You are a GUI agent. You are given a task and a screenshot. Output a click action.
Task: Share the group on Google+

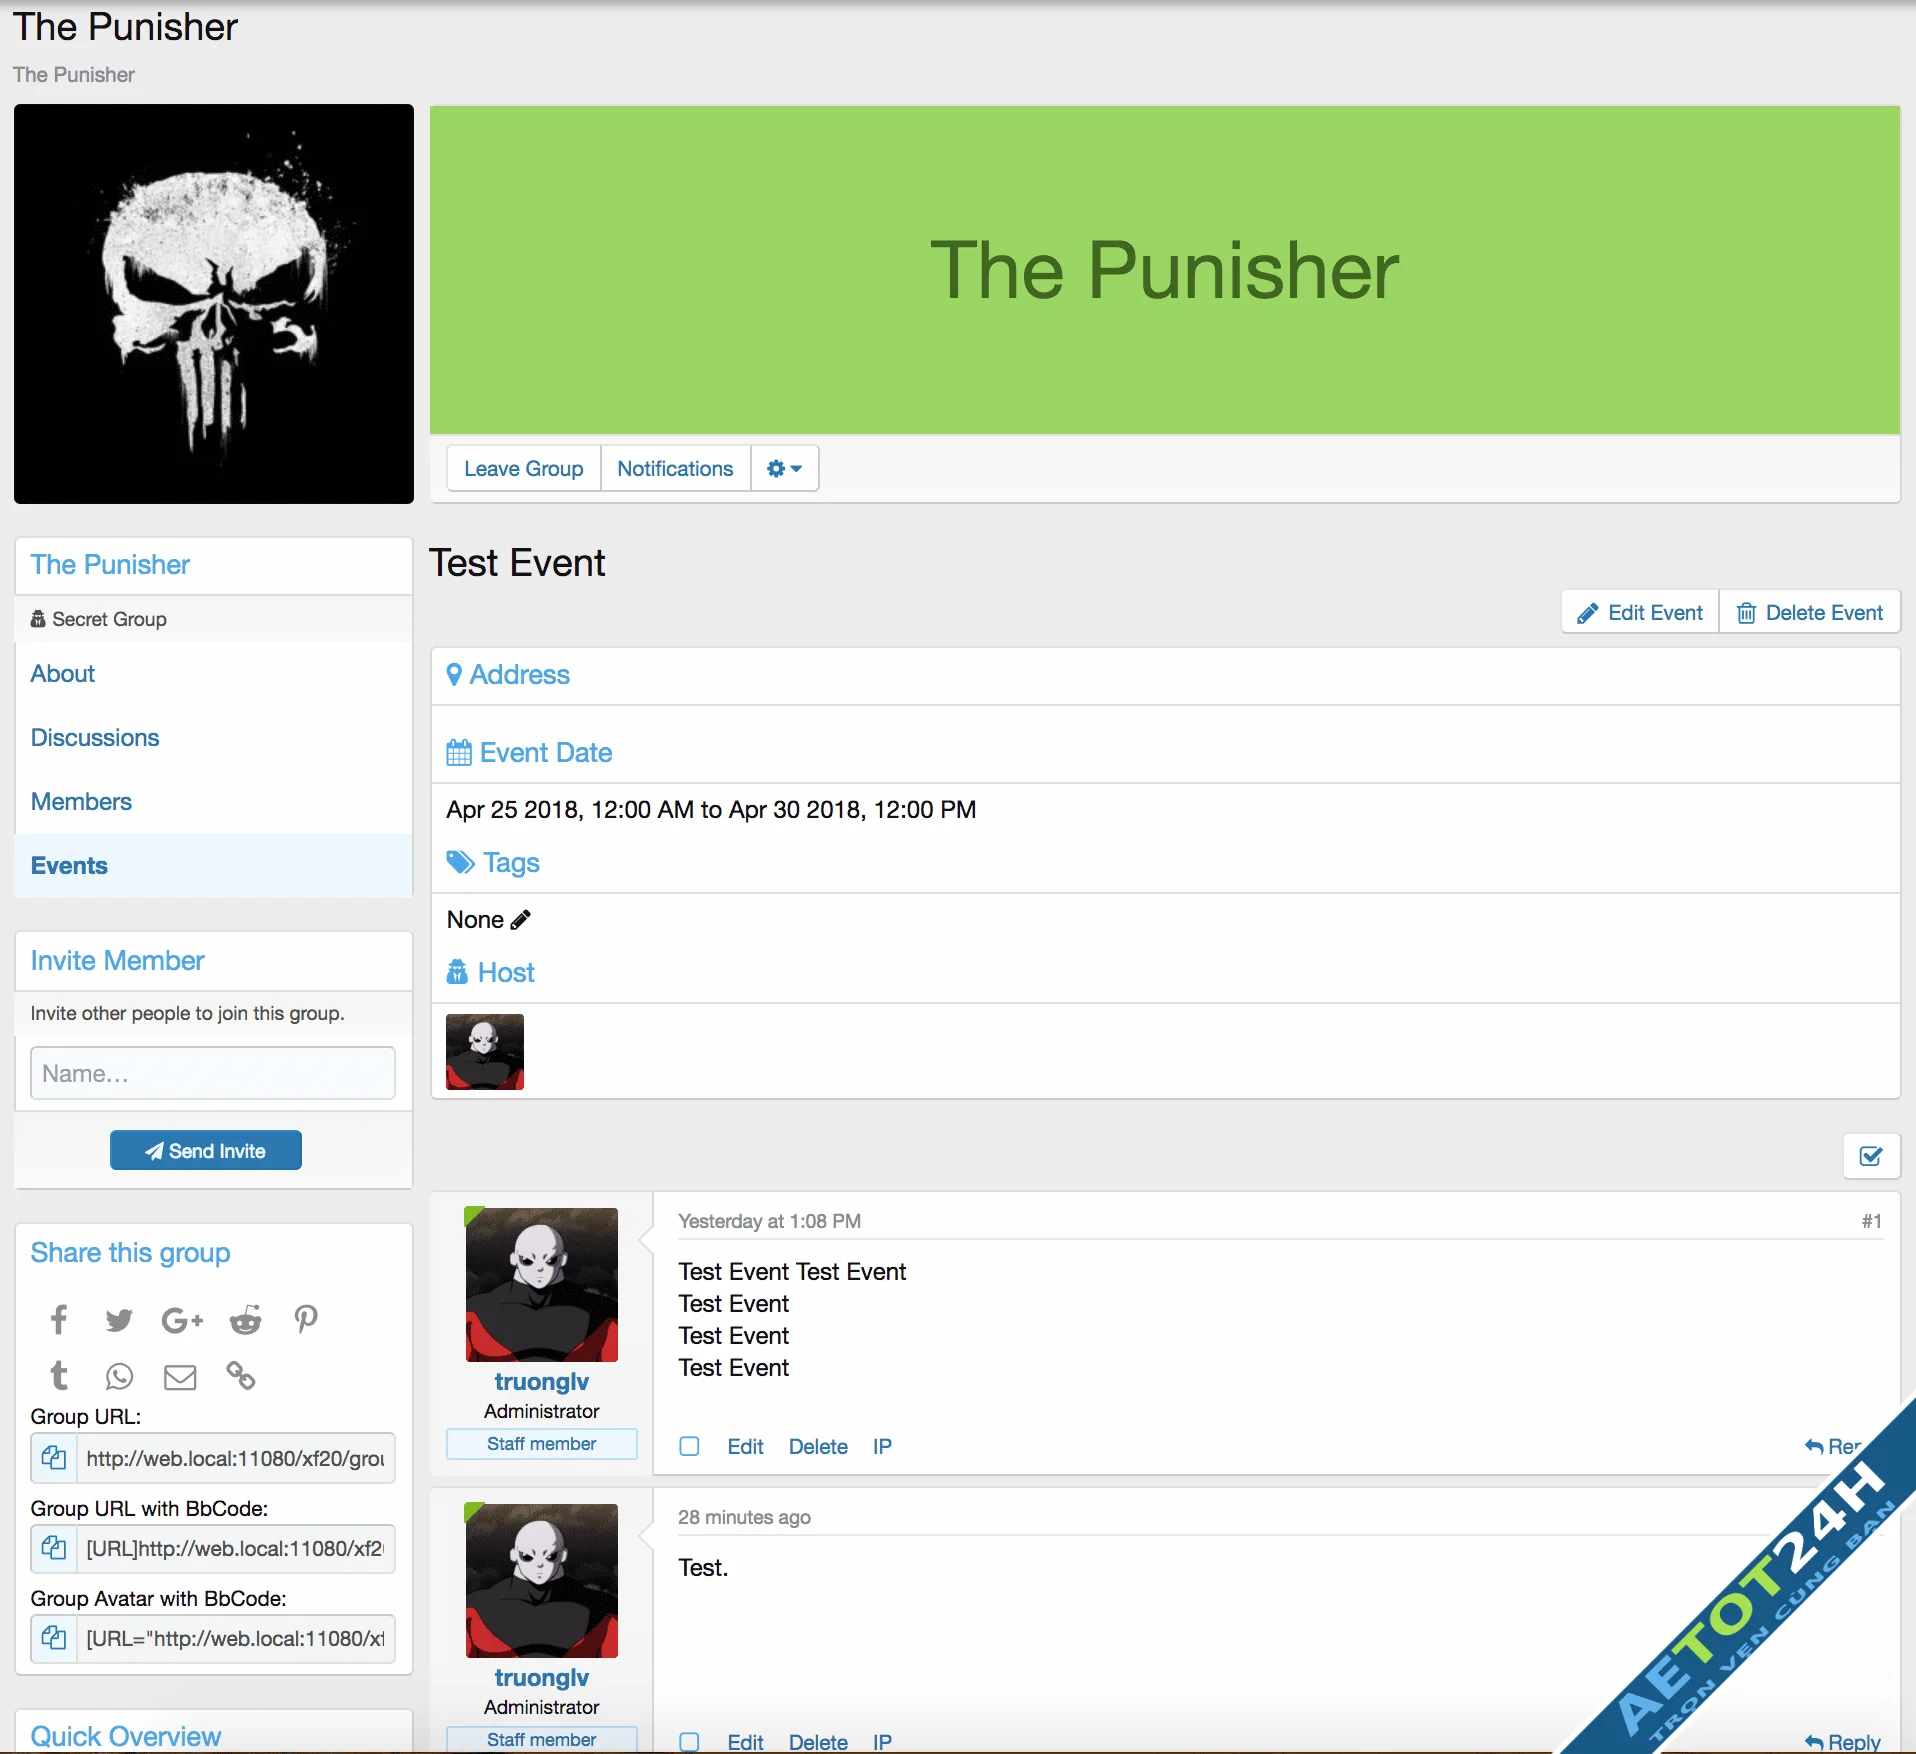[181, 1320]
